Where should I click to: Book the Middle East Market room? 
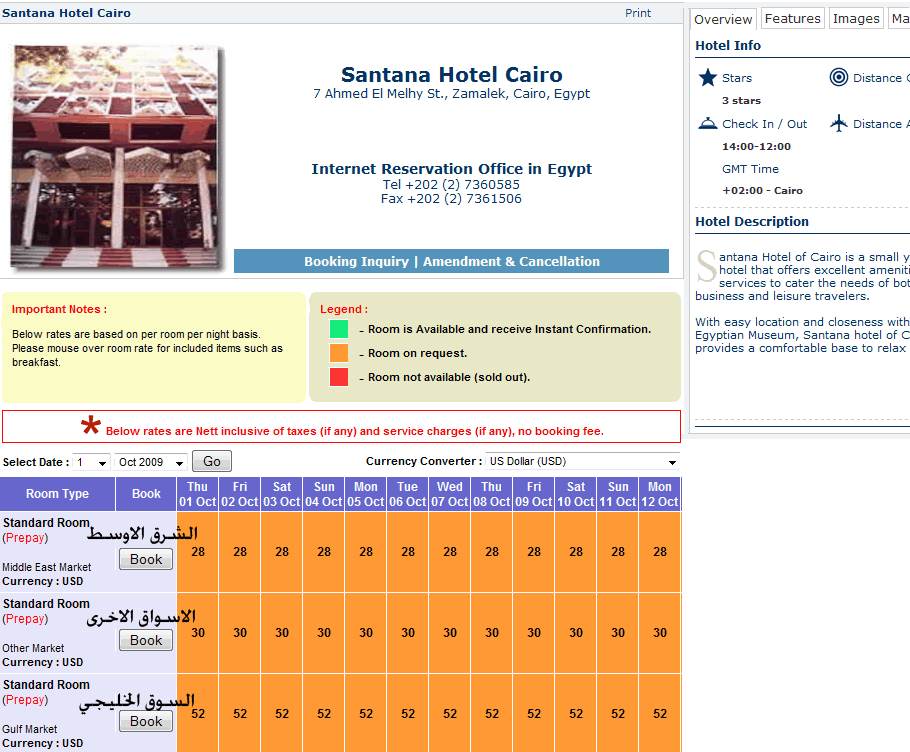[146, 560]
